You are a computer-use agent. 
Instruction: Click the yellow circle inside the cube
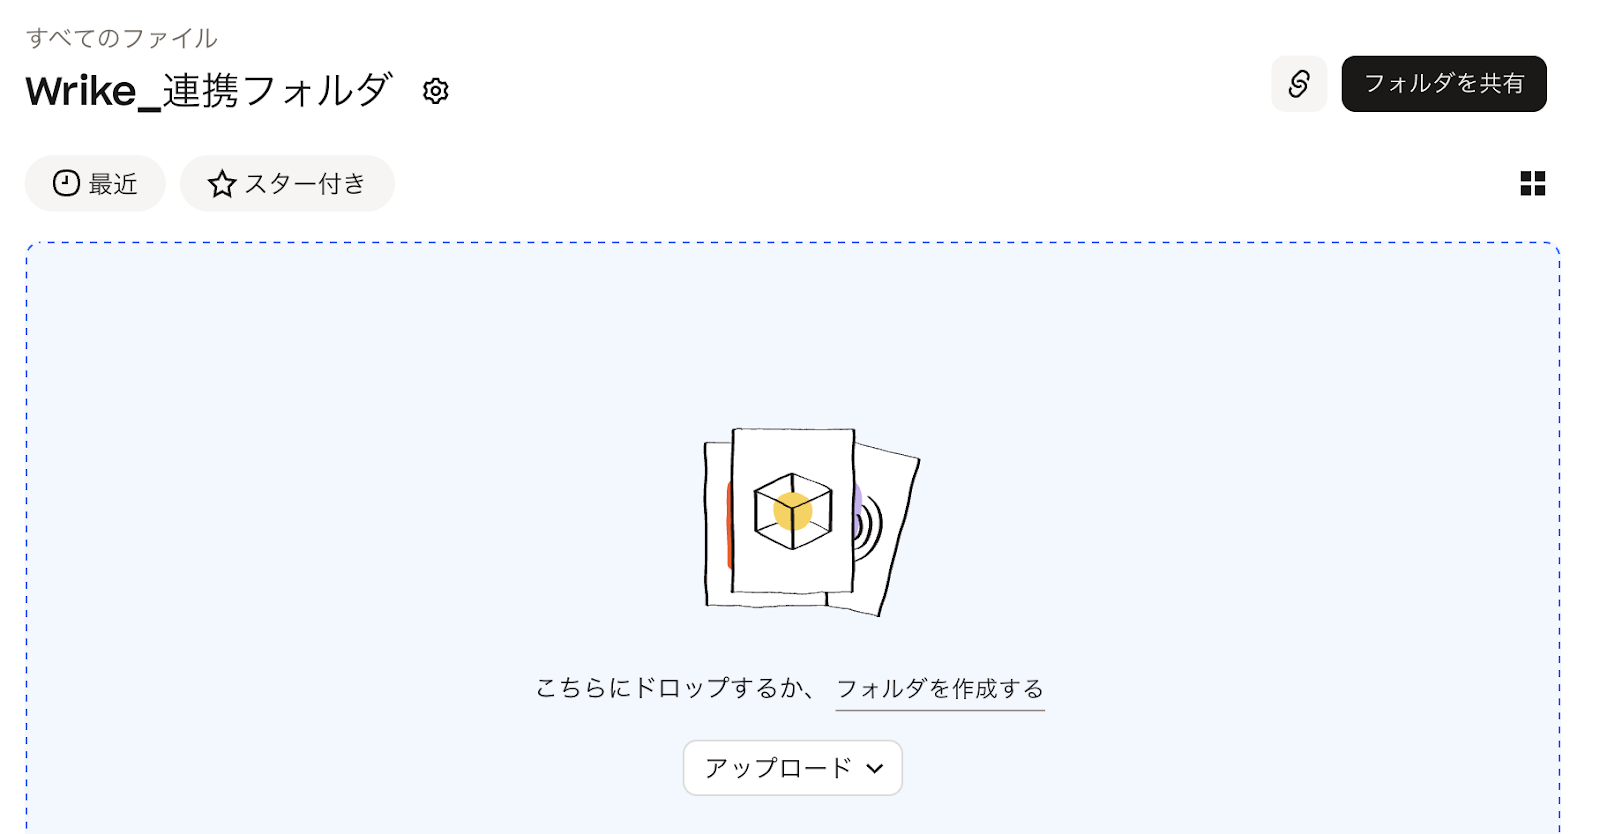792,511
